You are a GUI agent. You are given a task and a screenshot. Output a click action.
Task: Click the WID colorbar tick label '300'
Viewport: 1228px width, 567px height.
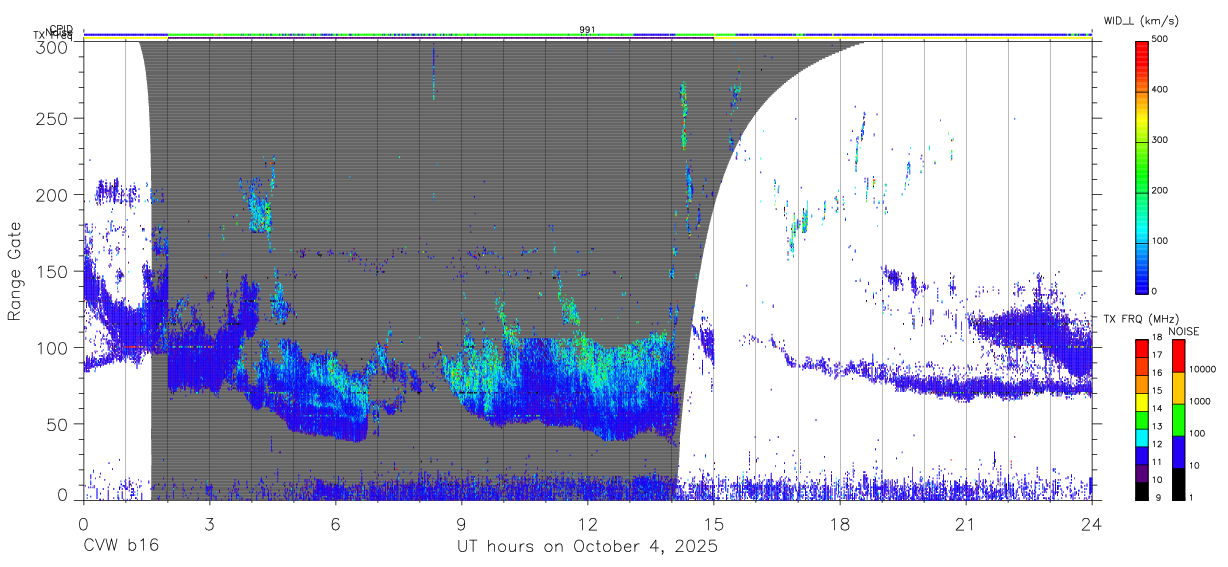(1159, 140)
